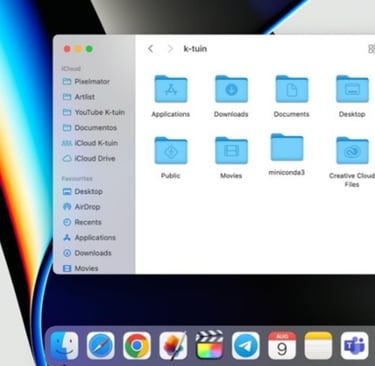Viewport: 375px width, 366px height.
Task: Open the Documents folder icon
Action: pyautogui.click(x=292, y=89)
